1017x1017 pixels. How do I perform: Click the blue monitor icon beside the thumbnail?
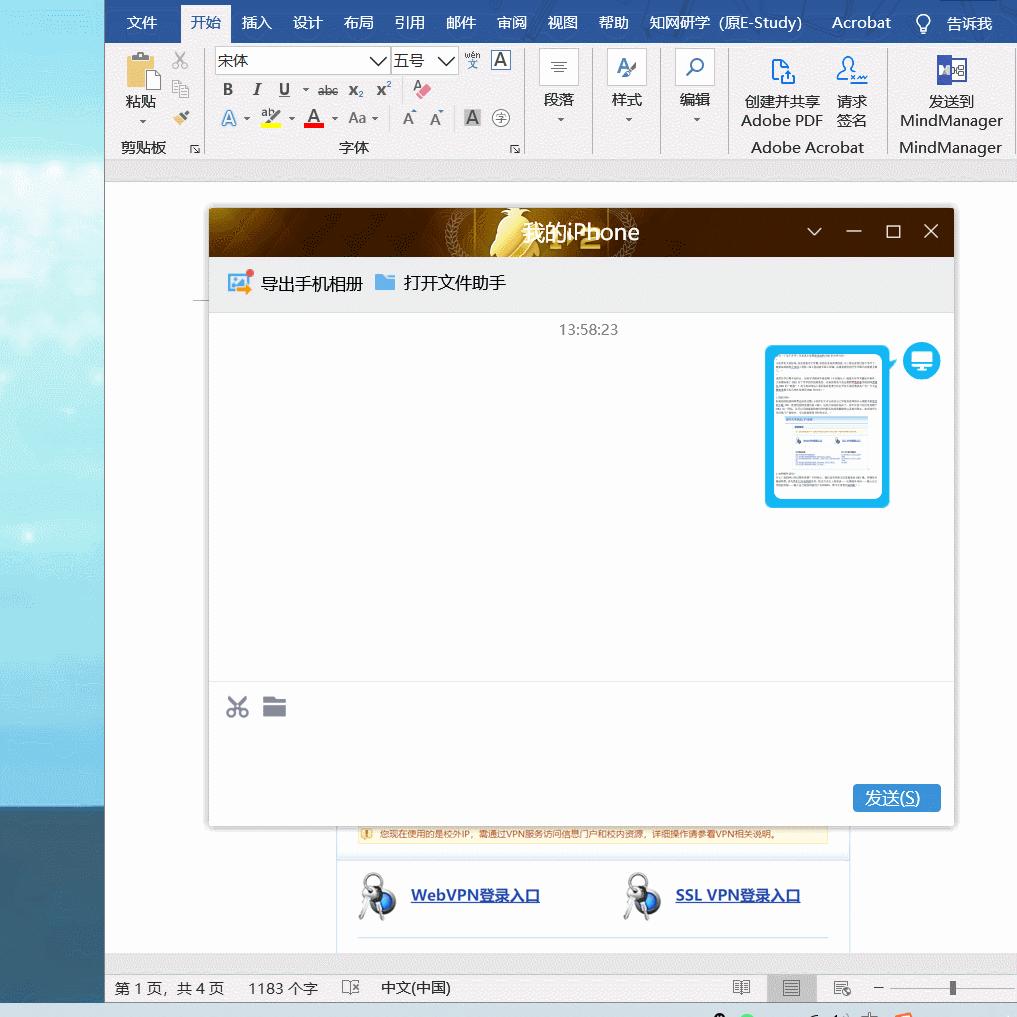pyautogui.click(x=921, y=360)
